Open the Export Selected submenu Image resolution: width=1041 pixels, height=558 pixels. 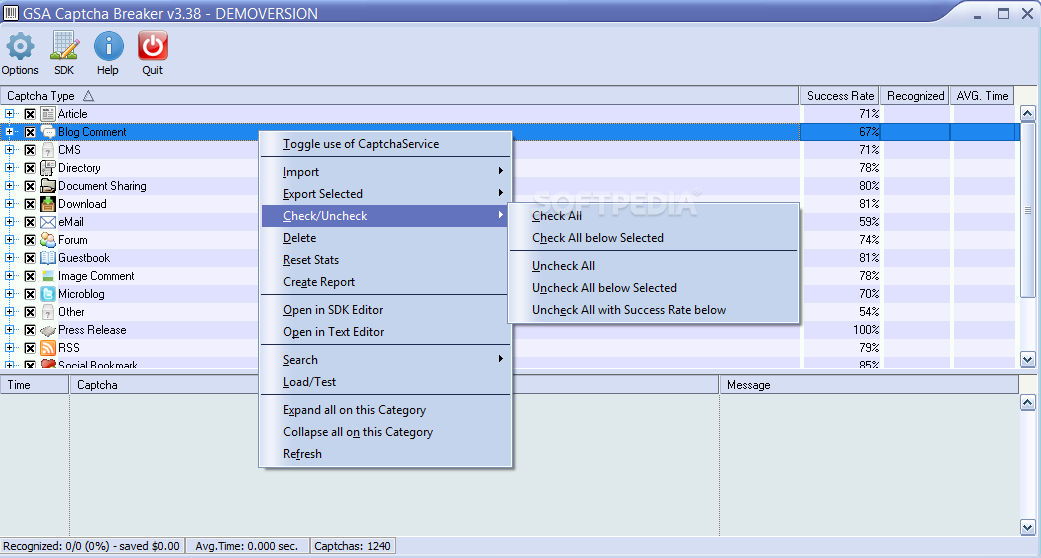click(385, 194)
